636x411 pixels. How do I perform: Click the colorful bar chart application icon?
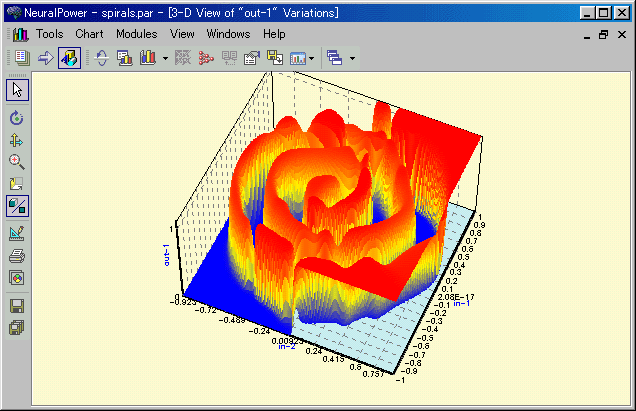[20, 35]
